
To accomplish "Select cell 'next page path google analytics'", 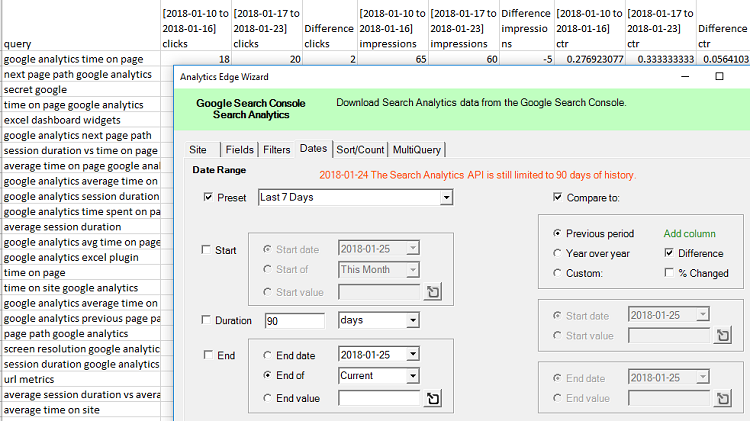I will coord(81,74).
